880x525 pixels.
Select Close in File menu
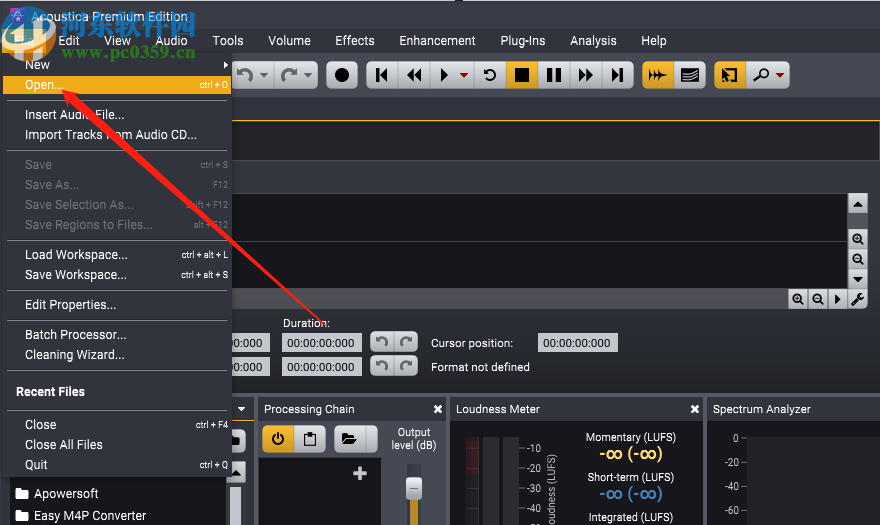click(x=117, y=425)
